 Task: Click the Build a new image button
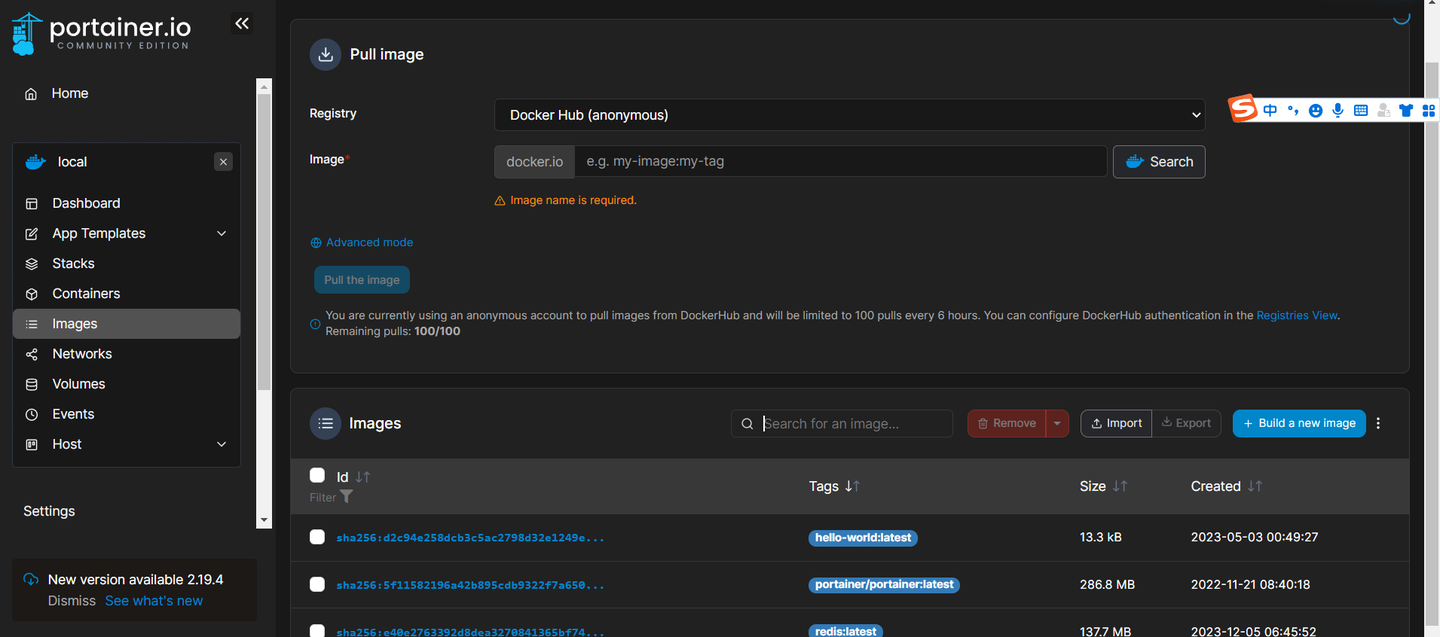click(1299, 423)
